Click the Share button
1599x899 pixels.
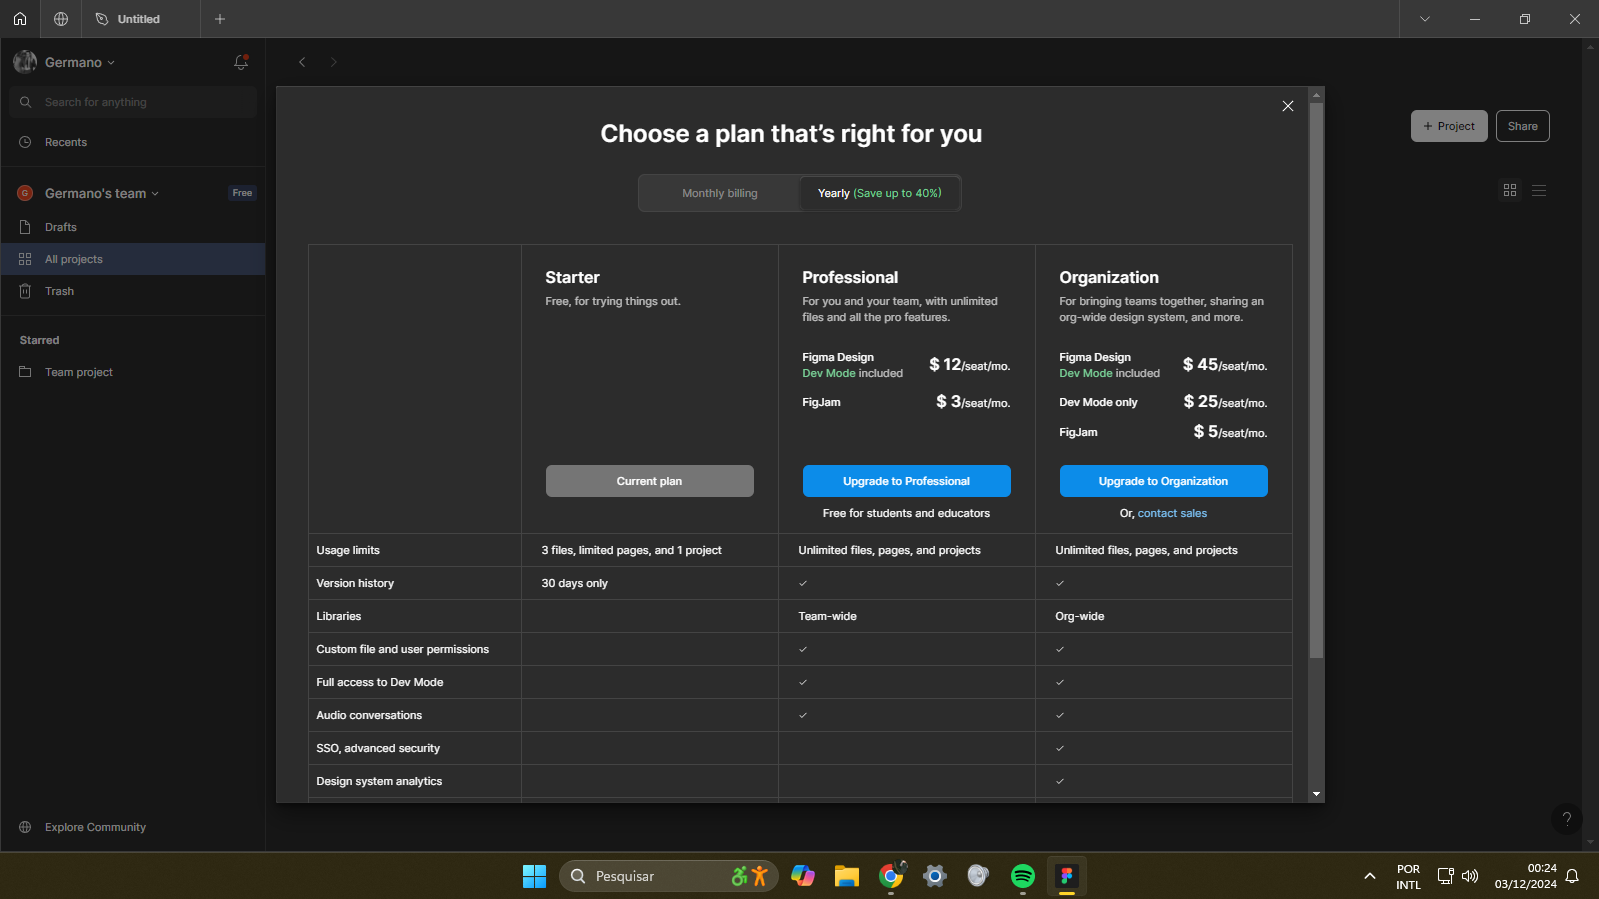coord(1523,126)
